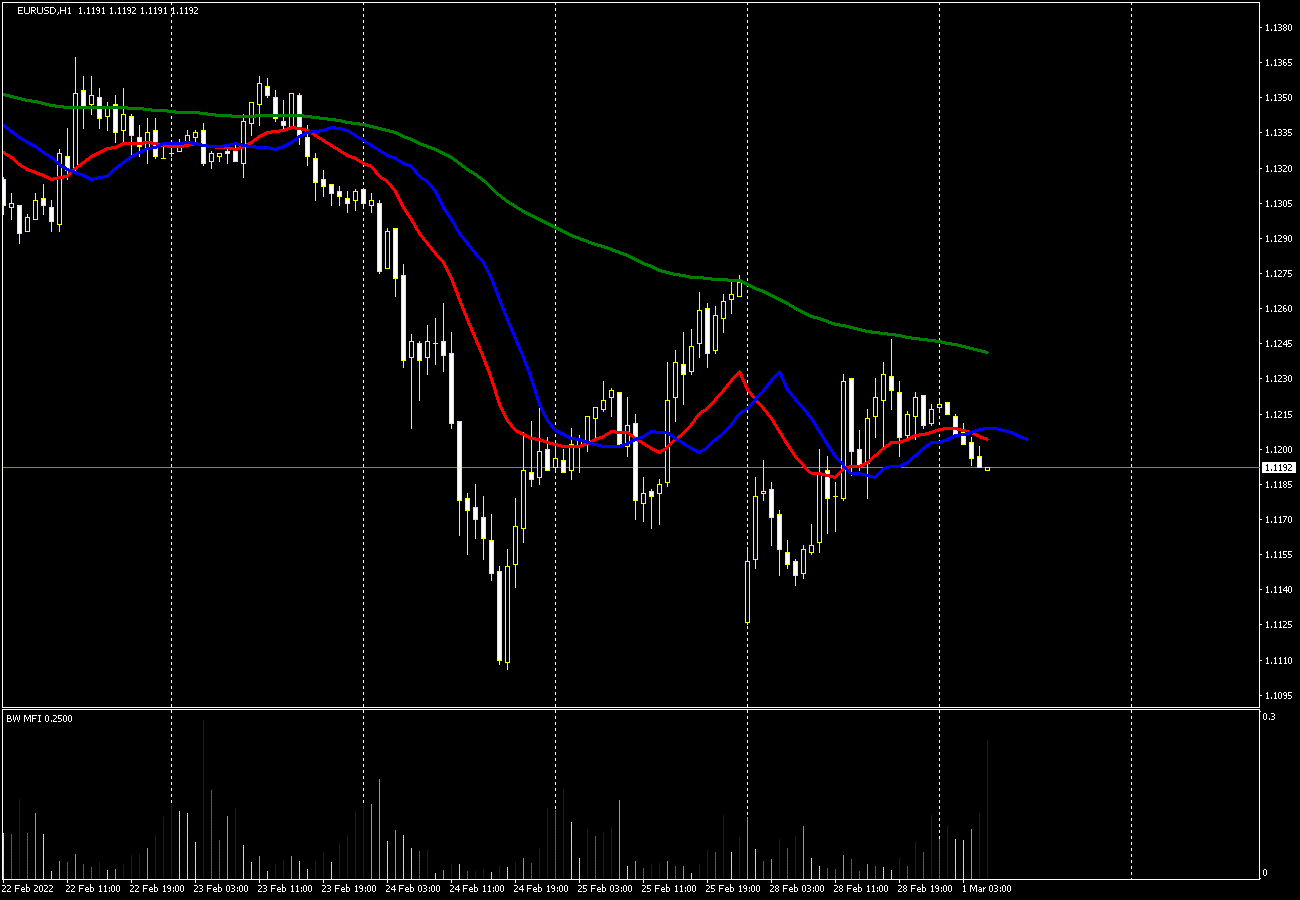Click the current price tag 1.1192
Image resolution: width=1300 pixels, height=900 pixels.
(x=1278, y=467)
